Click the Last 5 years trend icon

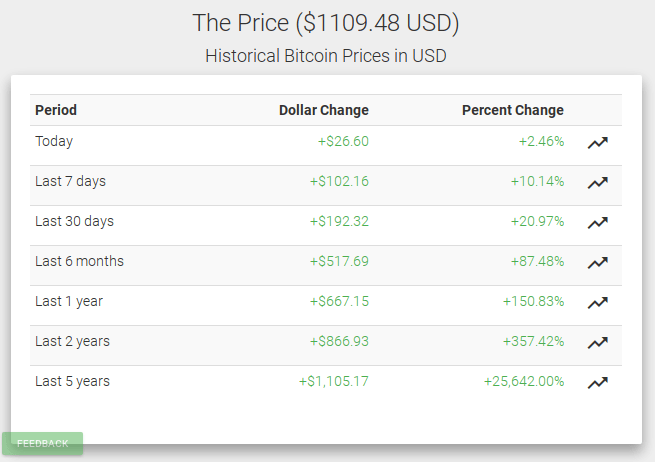(597, 383)
